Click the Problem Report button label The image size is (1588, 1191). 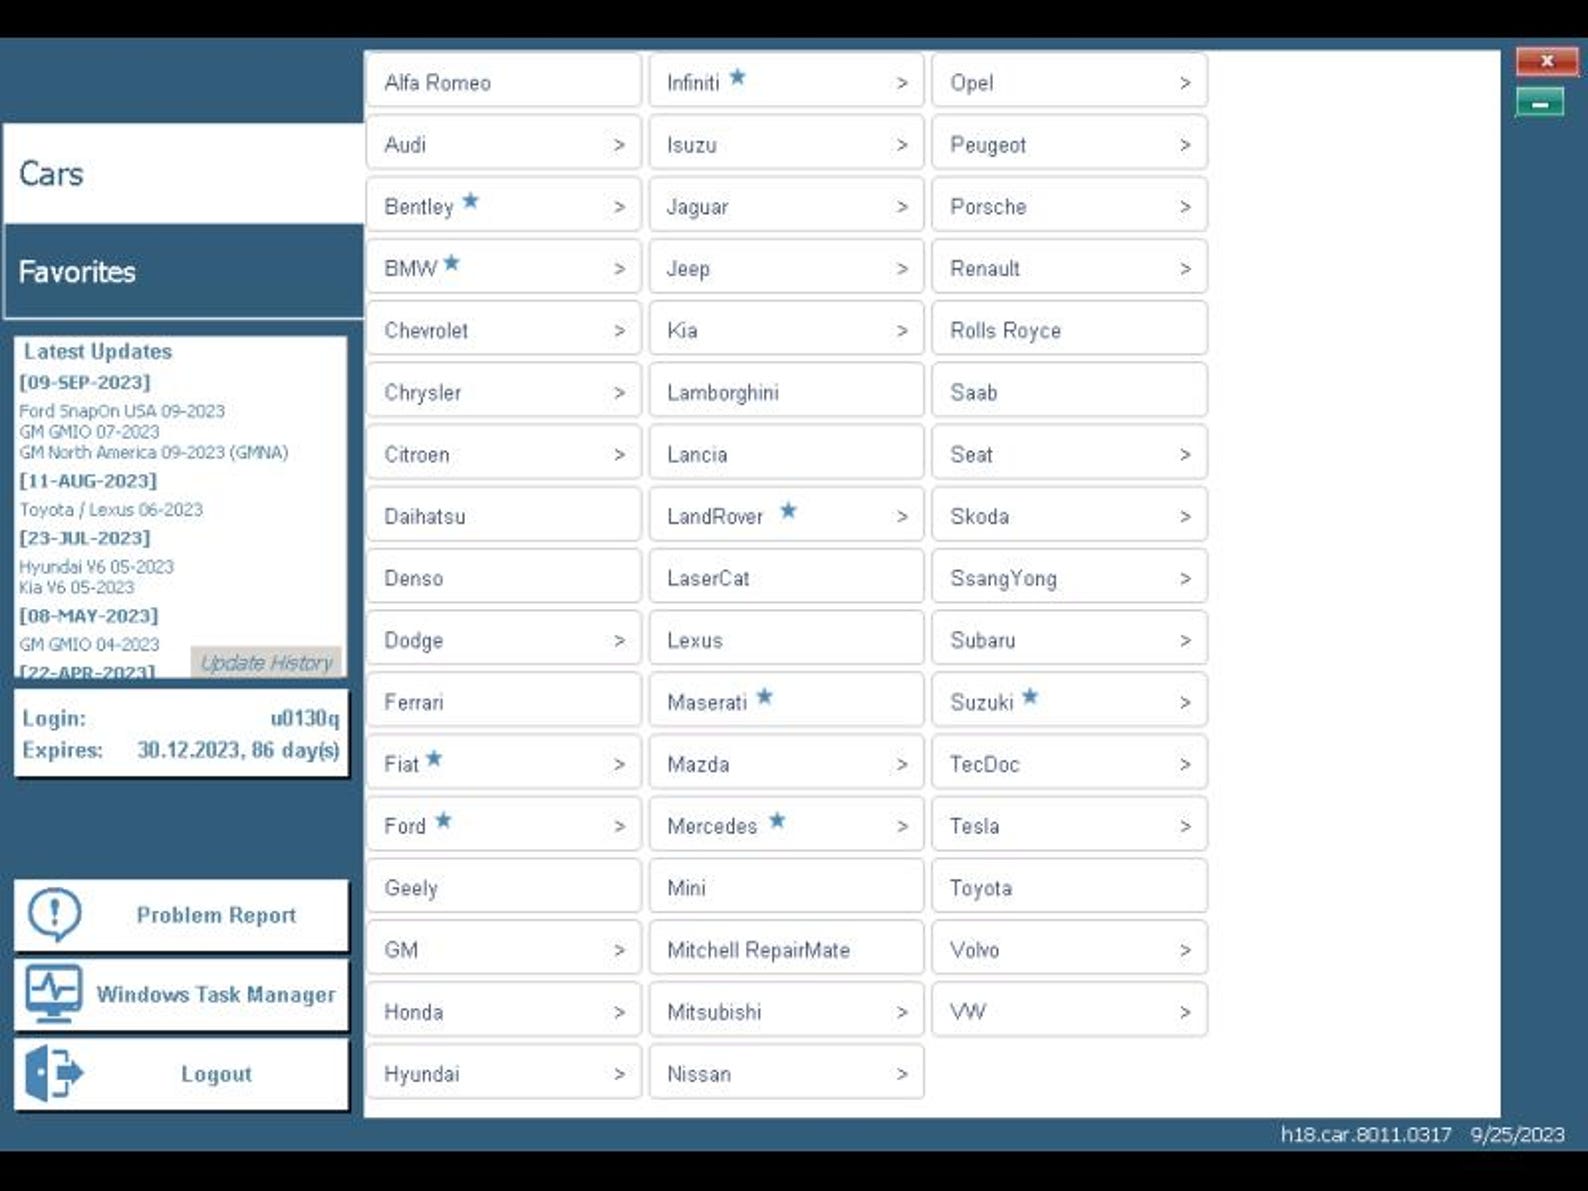(x=216, y=915)
